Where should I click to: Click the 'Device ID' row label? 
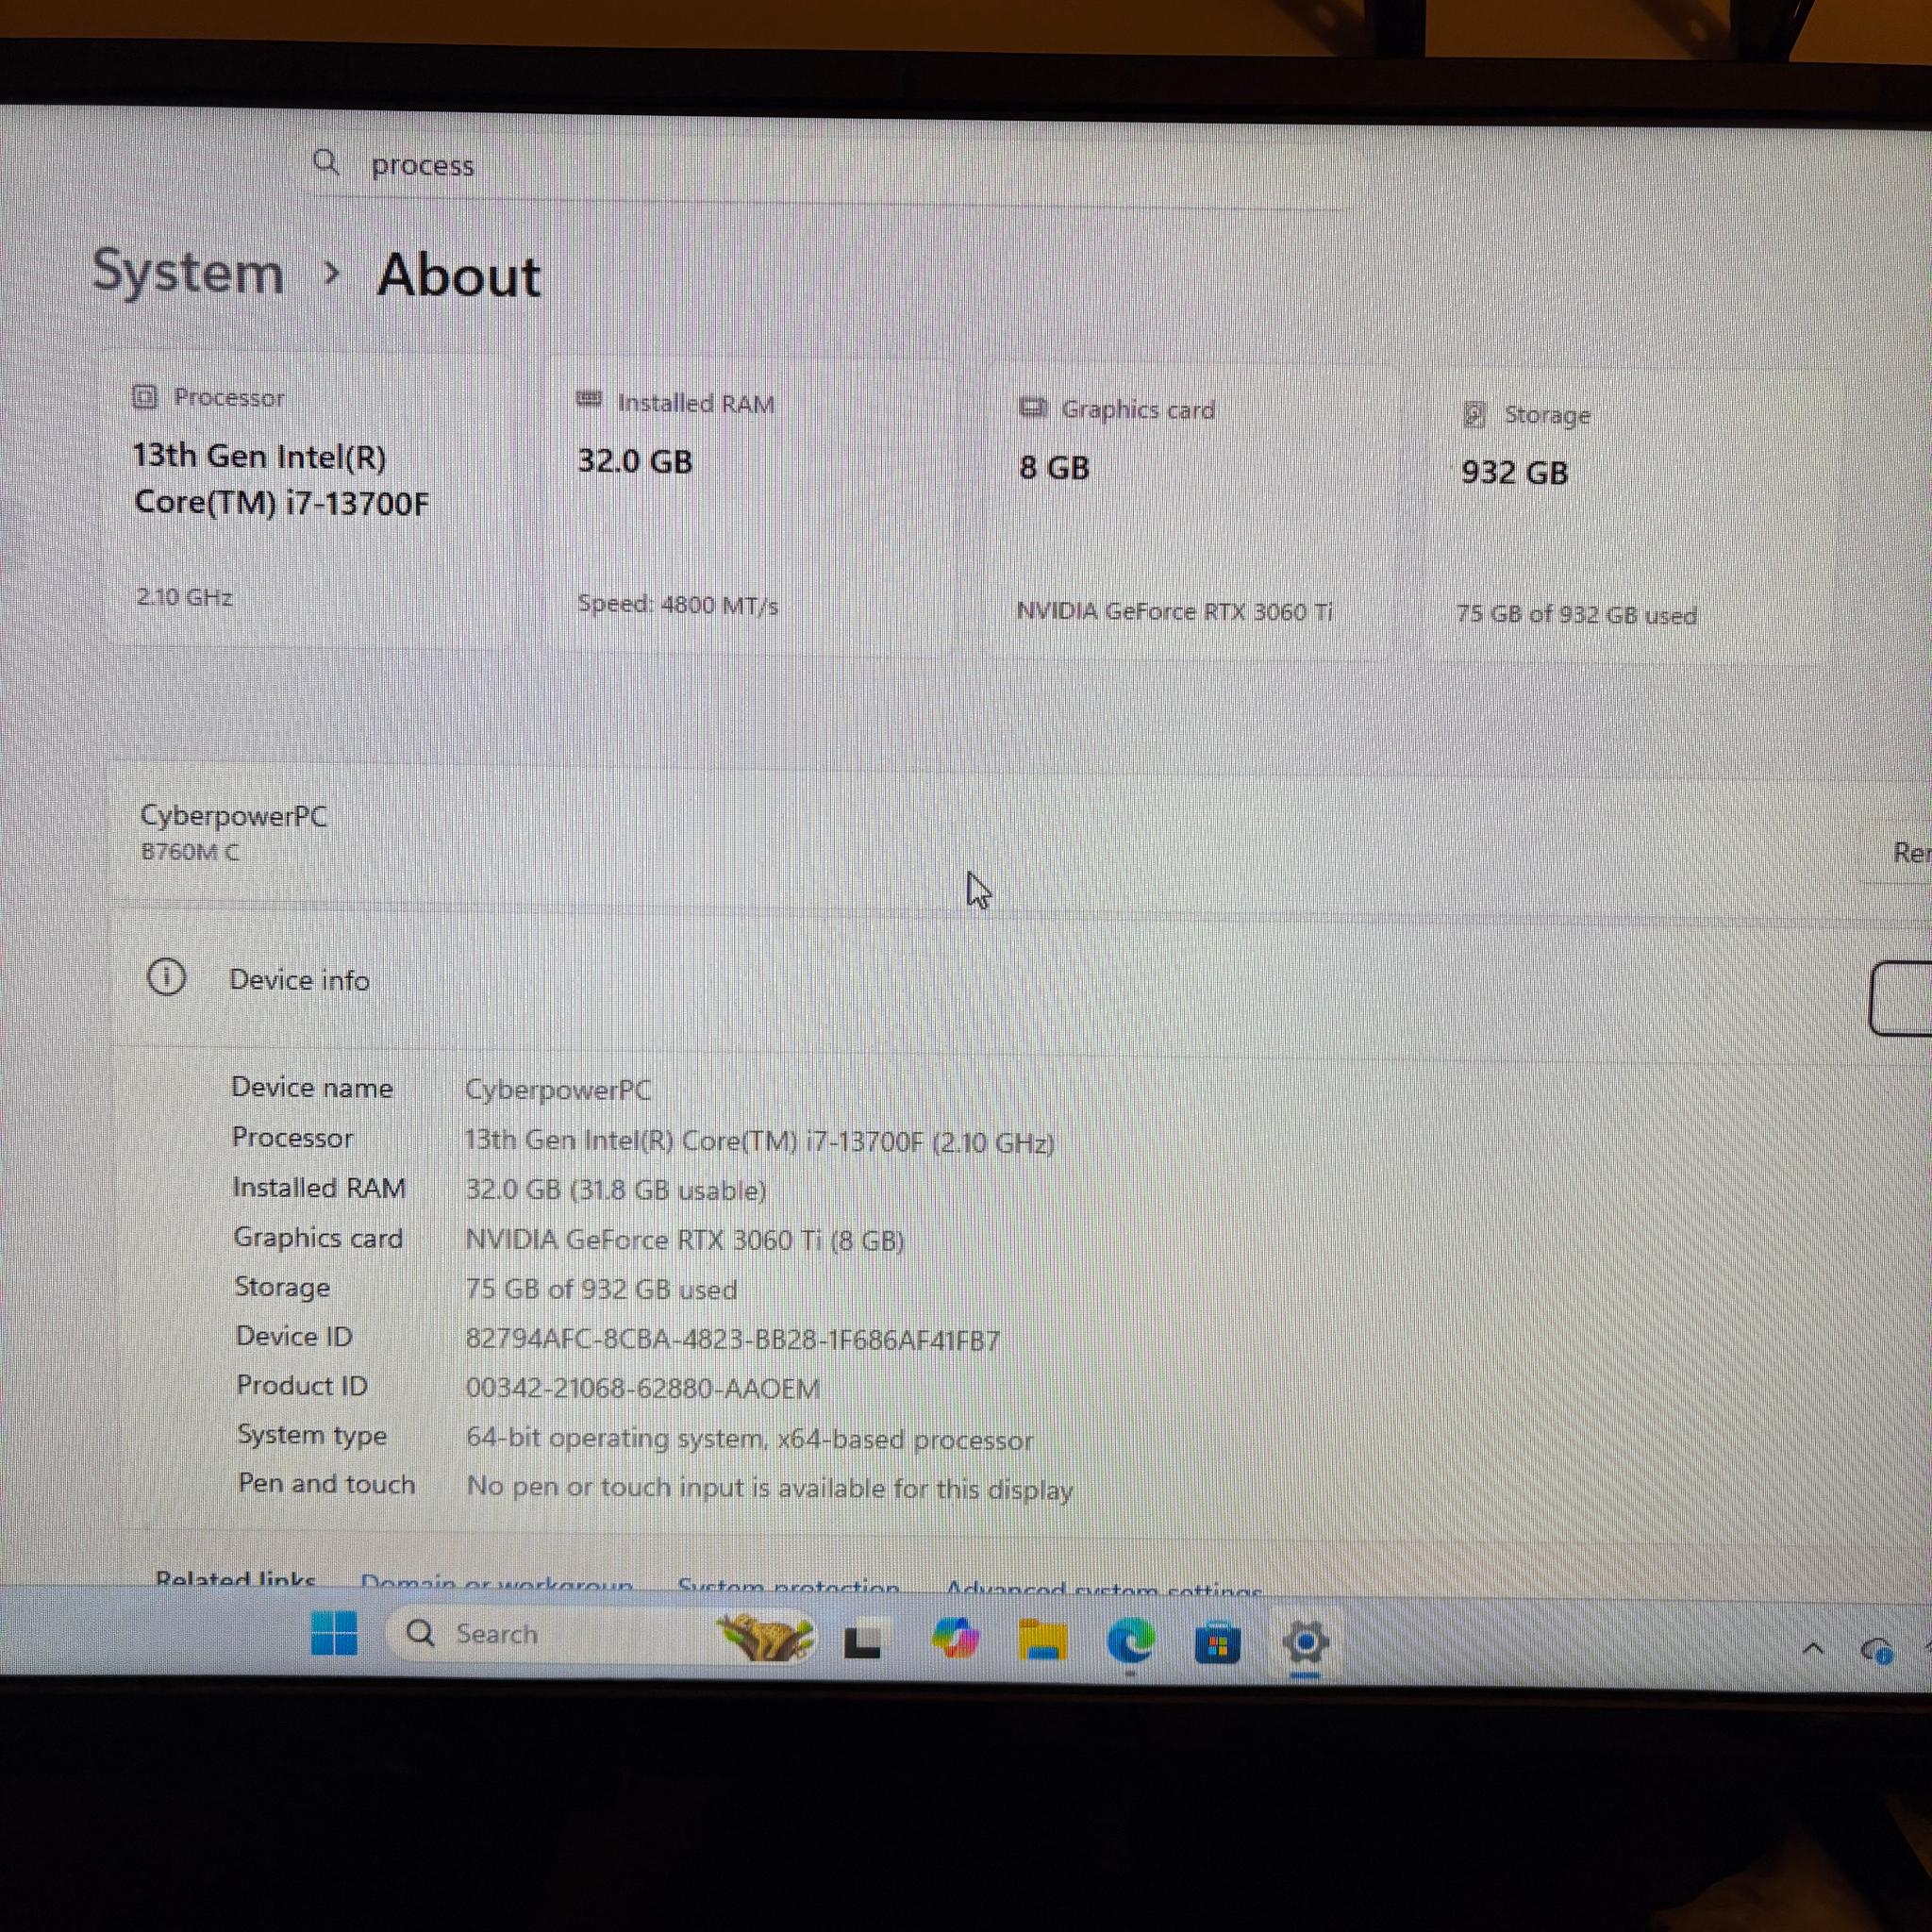click(294, 1336)
